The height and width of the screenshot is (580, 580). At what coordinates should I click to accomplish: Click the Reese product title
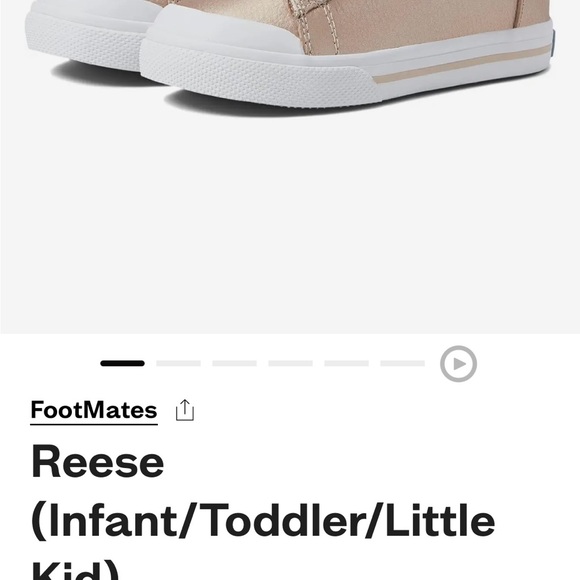coord(98,462)
